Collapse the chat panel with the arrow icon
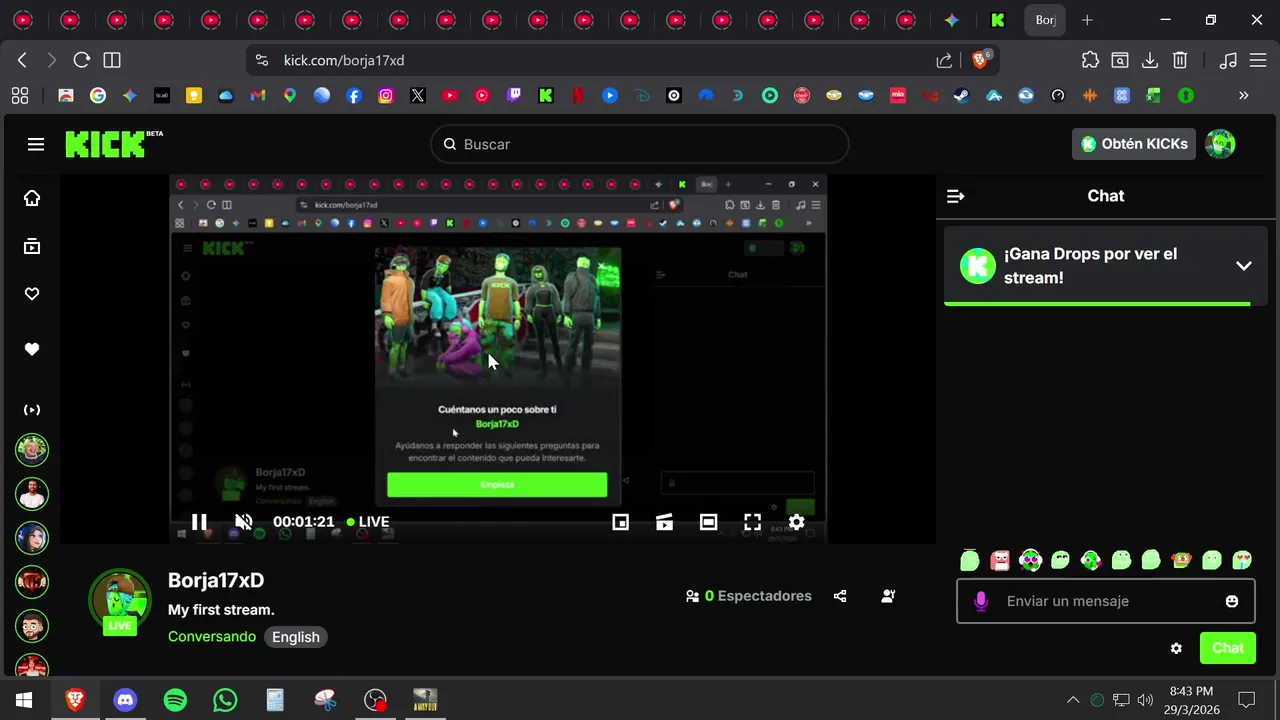 click(955, 196)
